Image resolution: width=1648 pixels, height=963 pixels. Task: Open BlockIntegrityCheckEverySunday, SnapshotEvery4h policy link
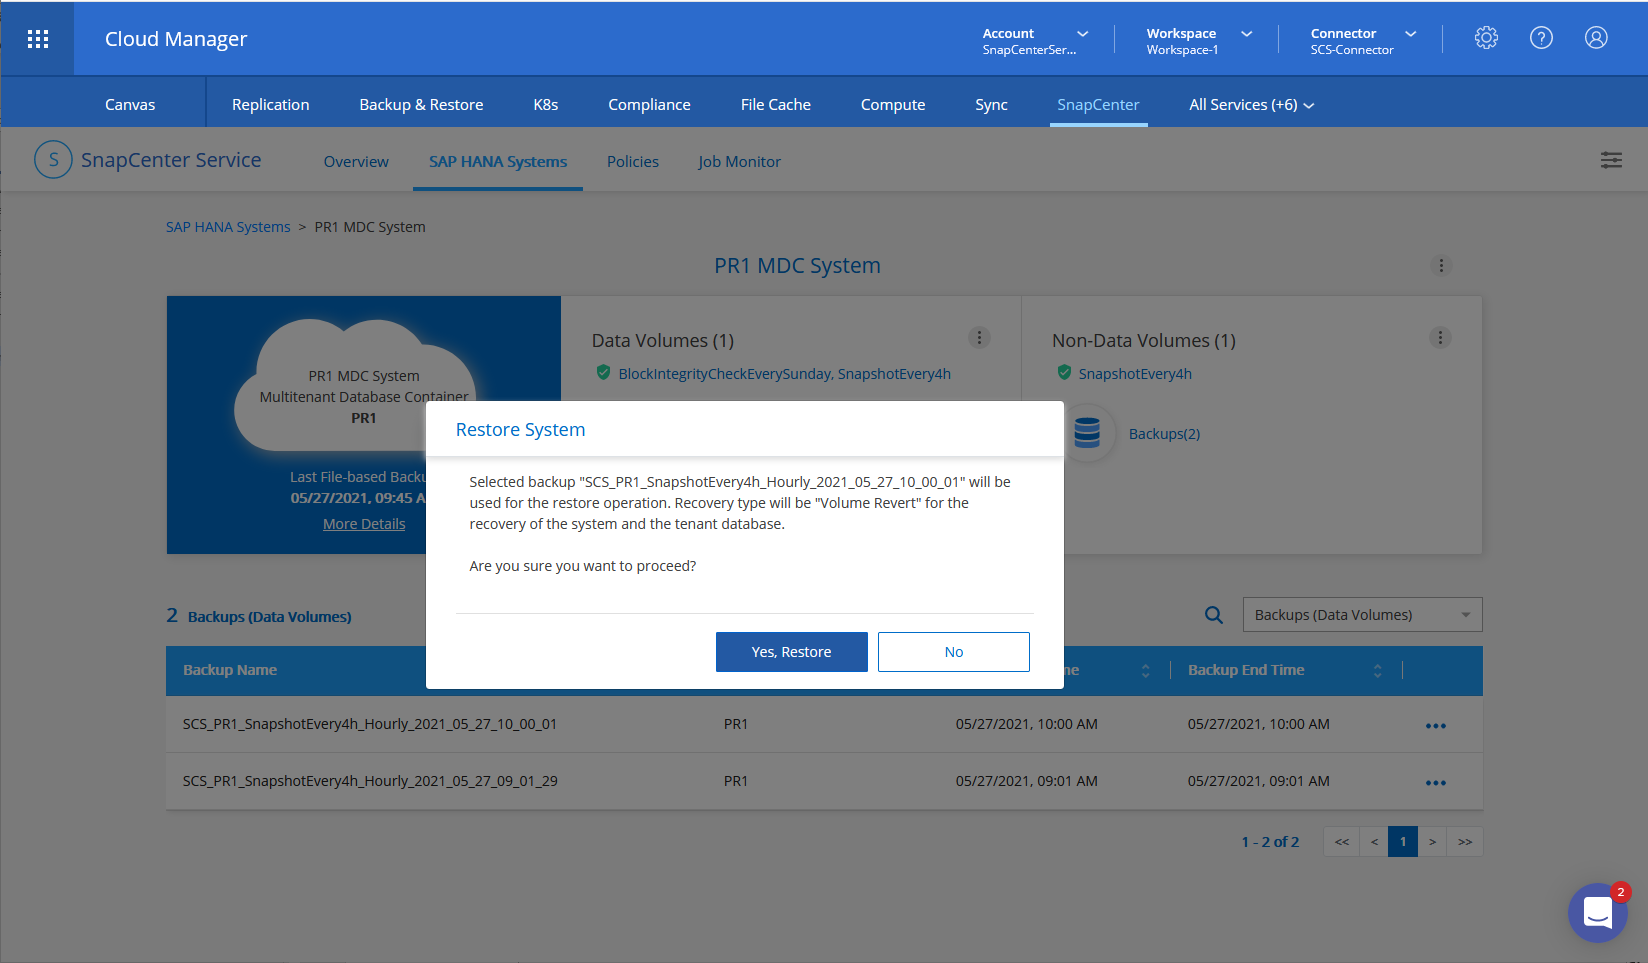pos(784,374)
